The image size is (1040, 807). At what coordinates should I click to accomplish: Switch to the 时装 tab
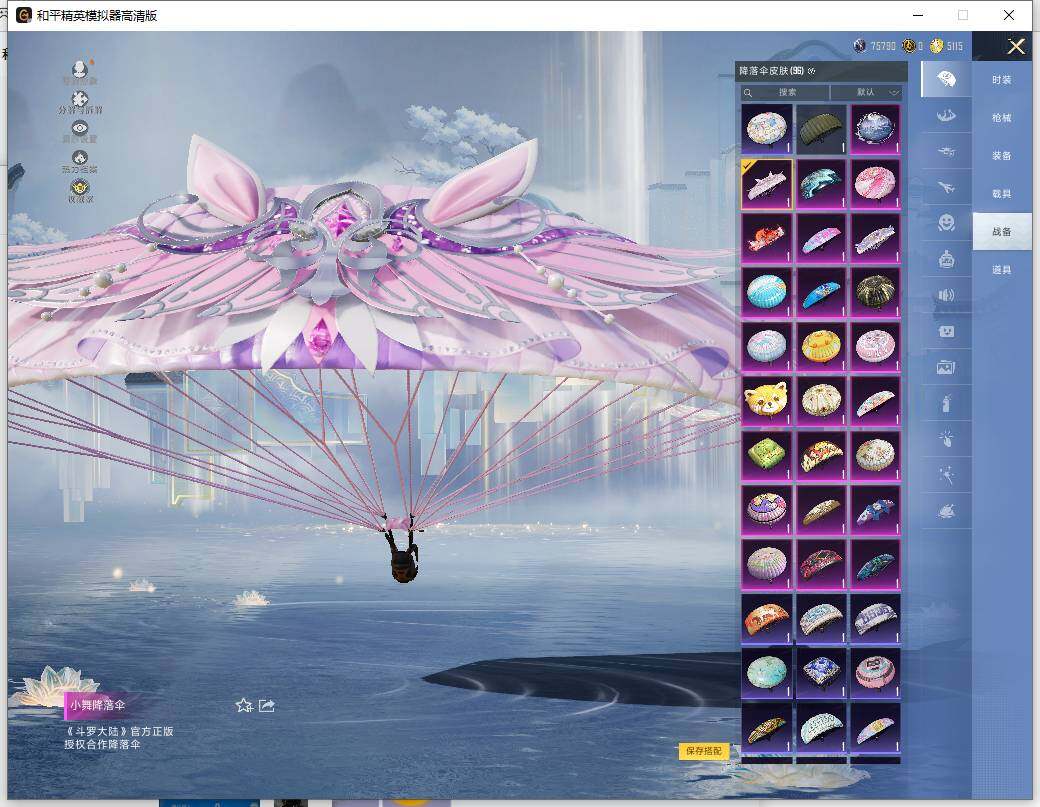[x=1002, y=80]
